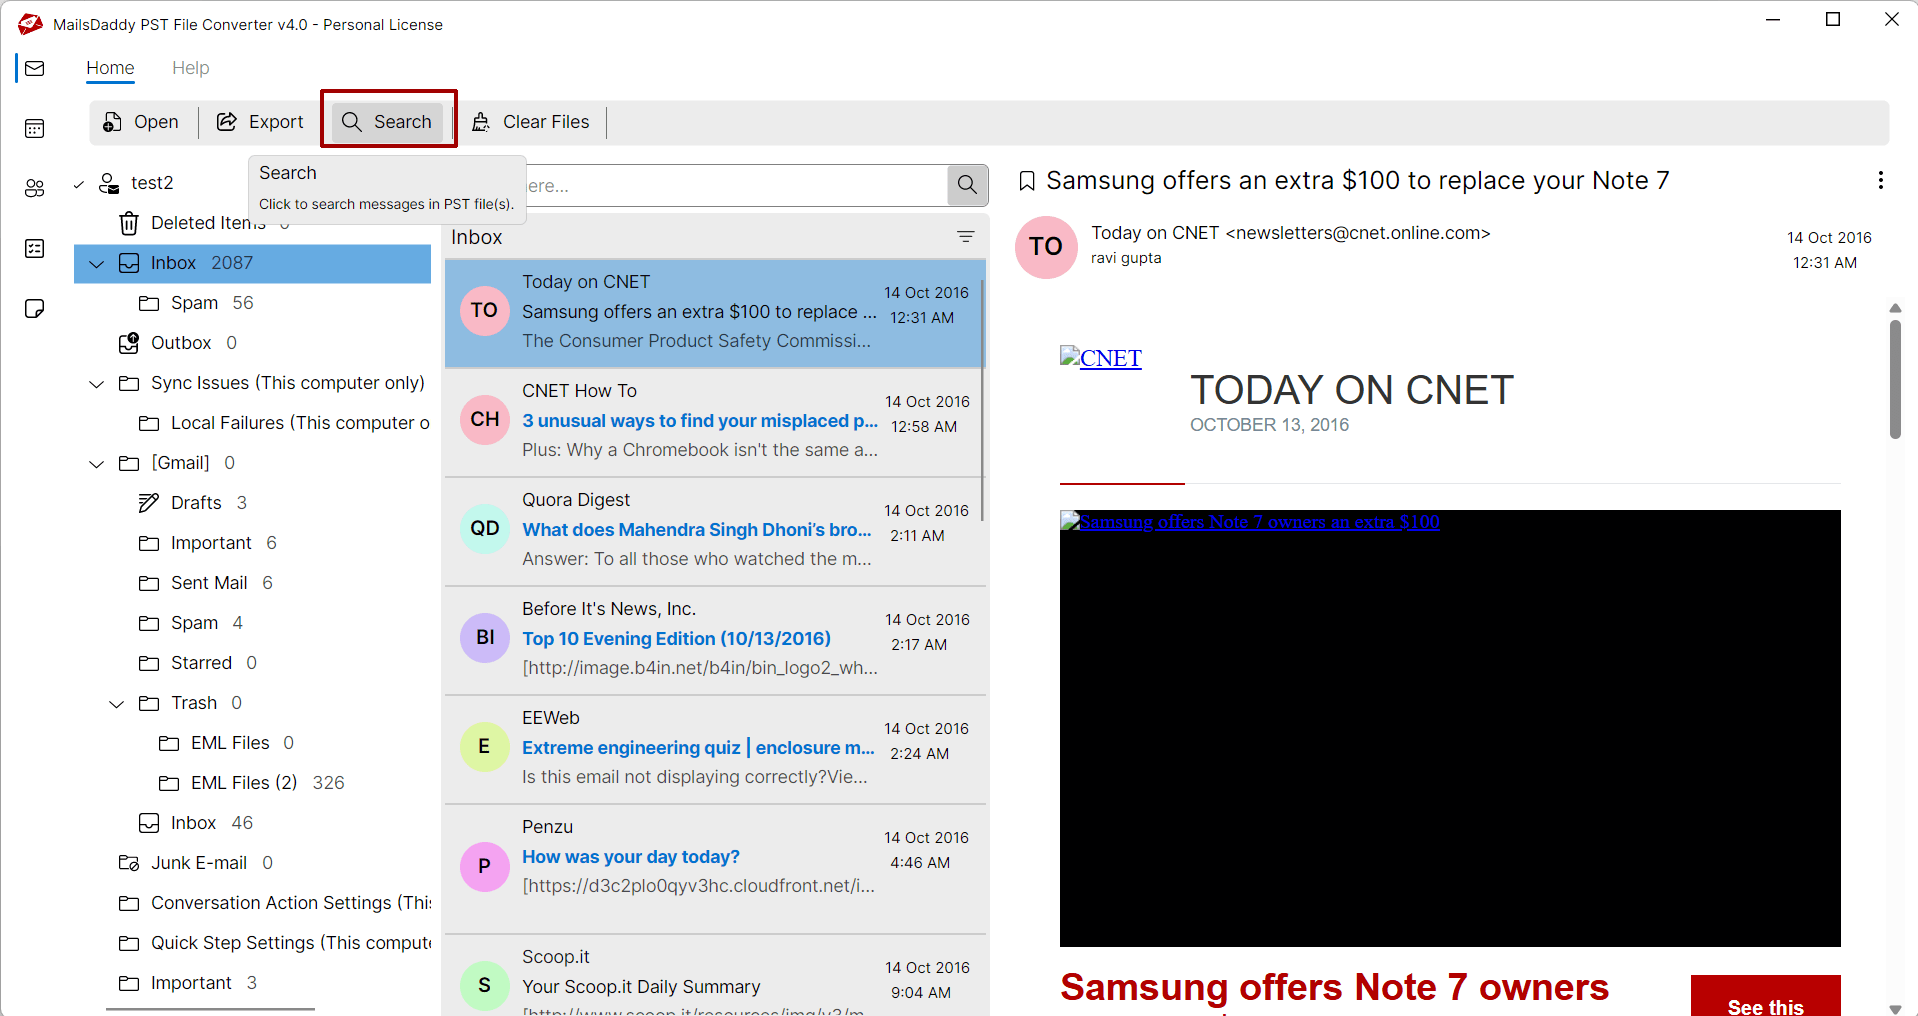Select the selected Today on CNET email
Screen dimensions: 1918x1016
pos(715,313)
